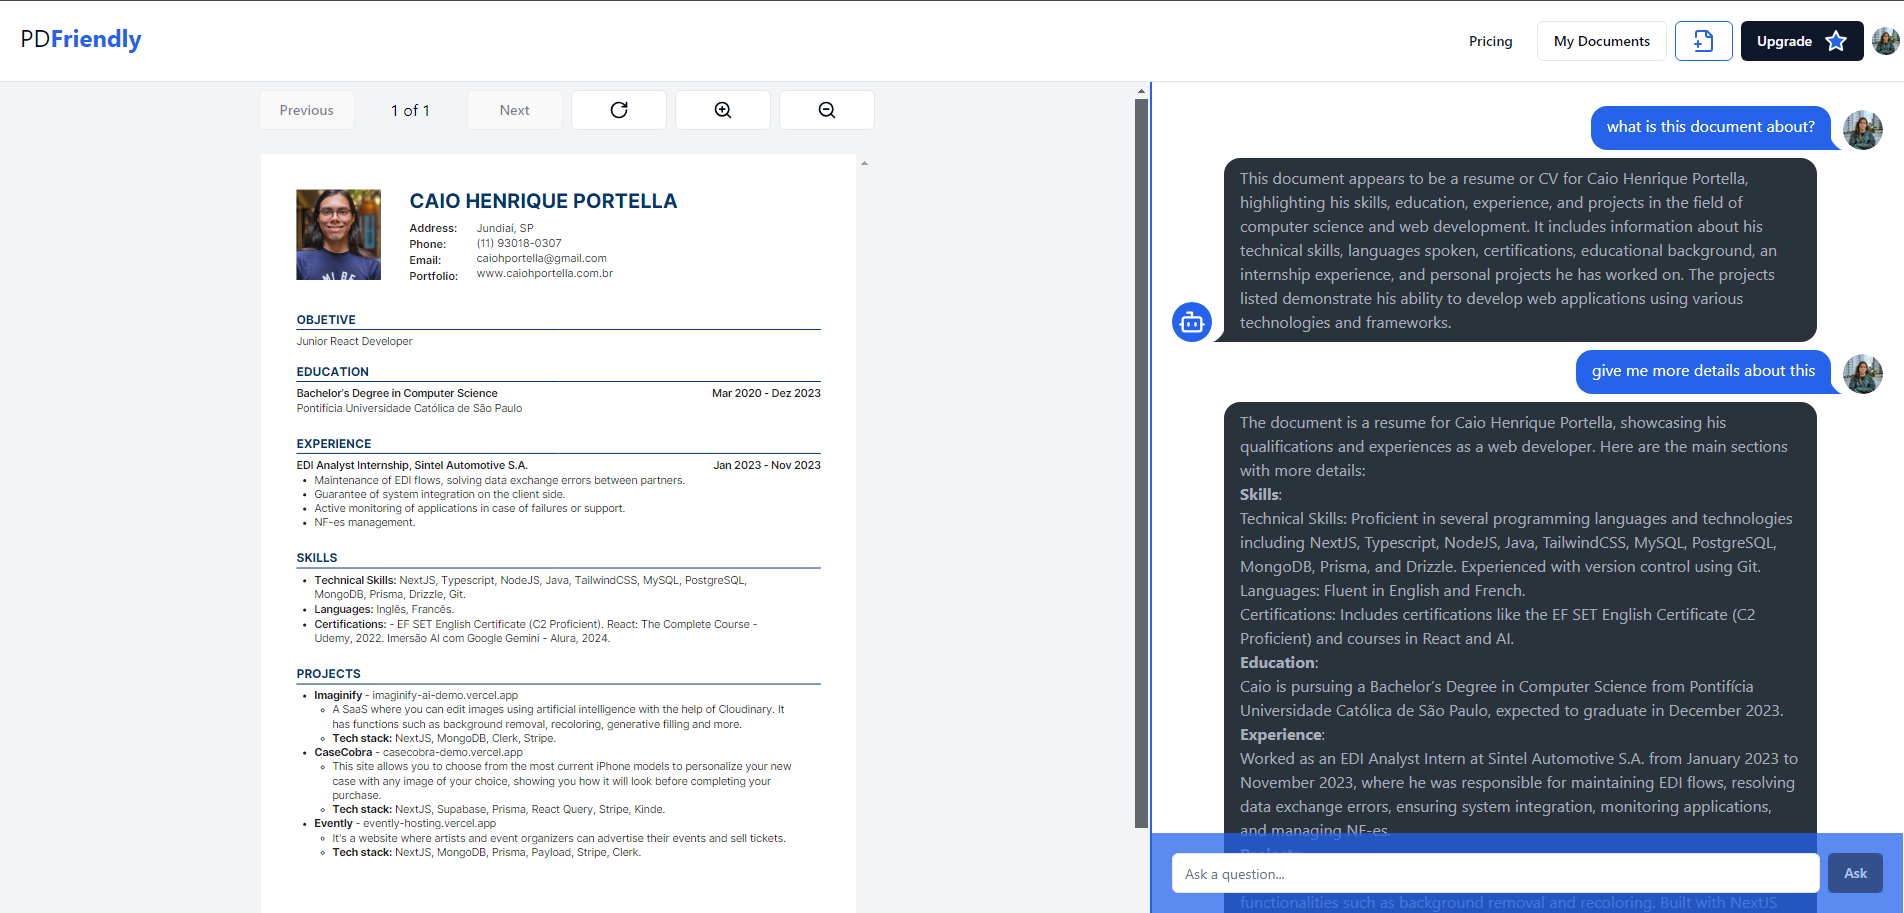Click the Ask button

tap(1856, 873)
